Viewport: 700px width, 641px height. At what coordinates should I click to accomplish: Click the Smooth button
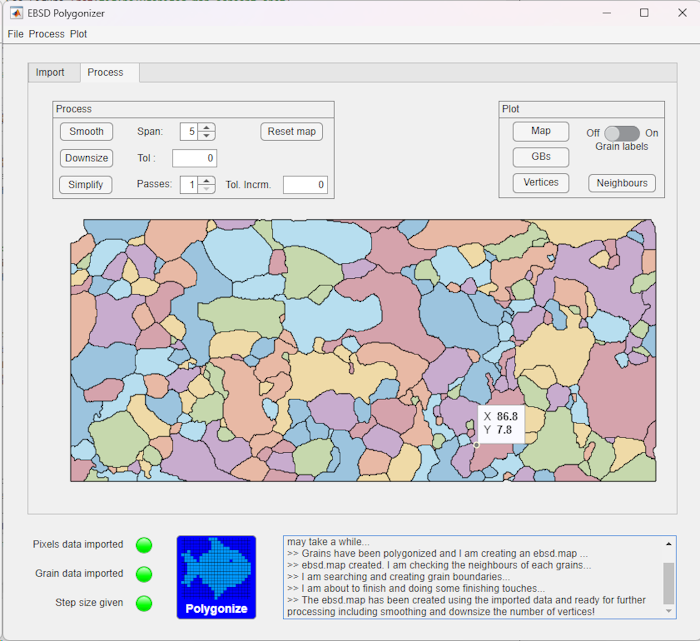tap(86, 132)
